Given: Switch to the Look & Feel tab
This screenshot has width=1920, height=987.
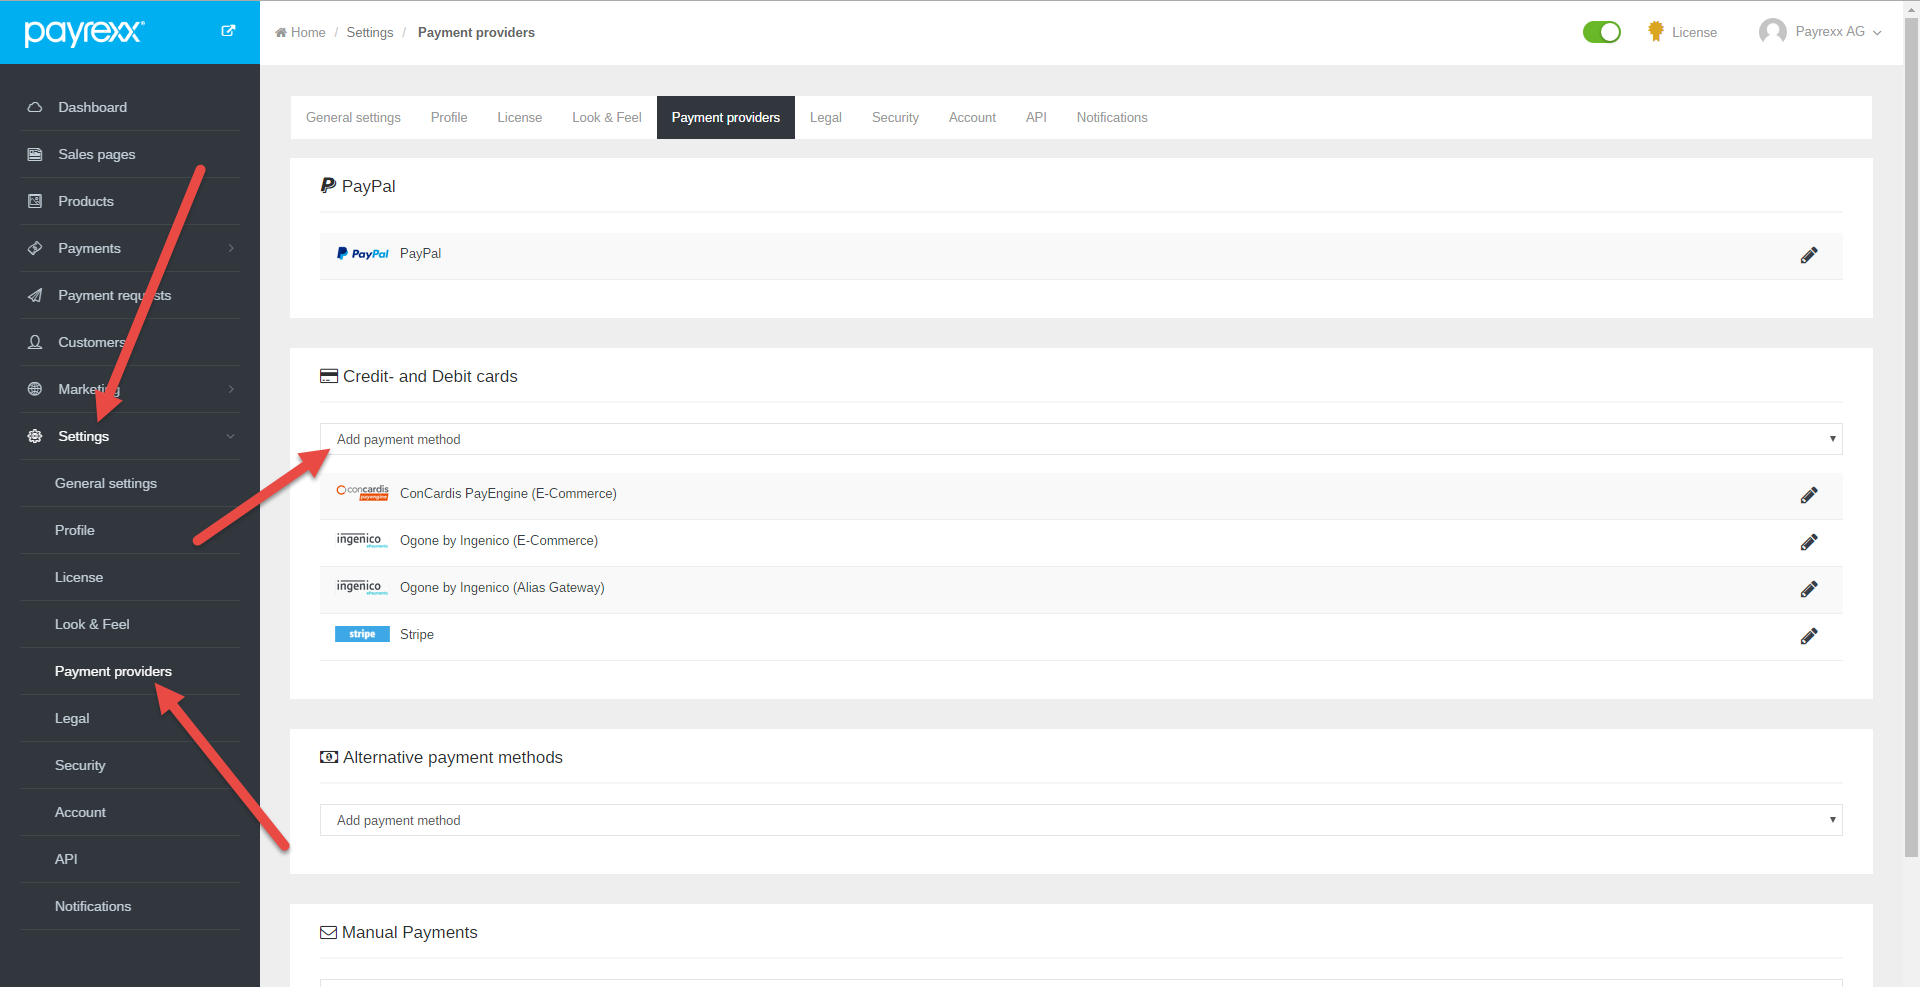Looking at the screenshot, I should (x=607, y=117).
